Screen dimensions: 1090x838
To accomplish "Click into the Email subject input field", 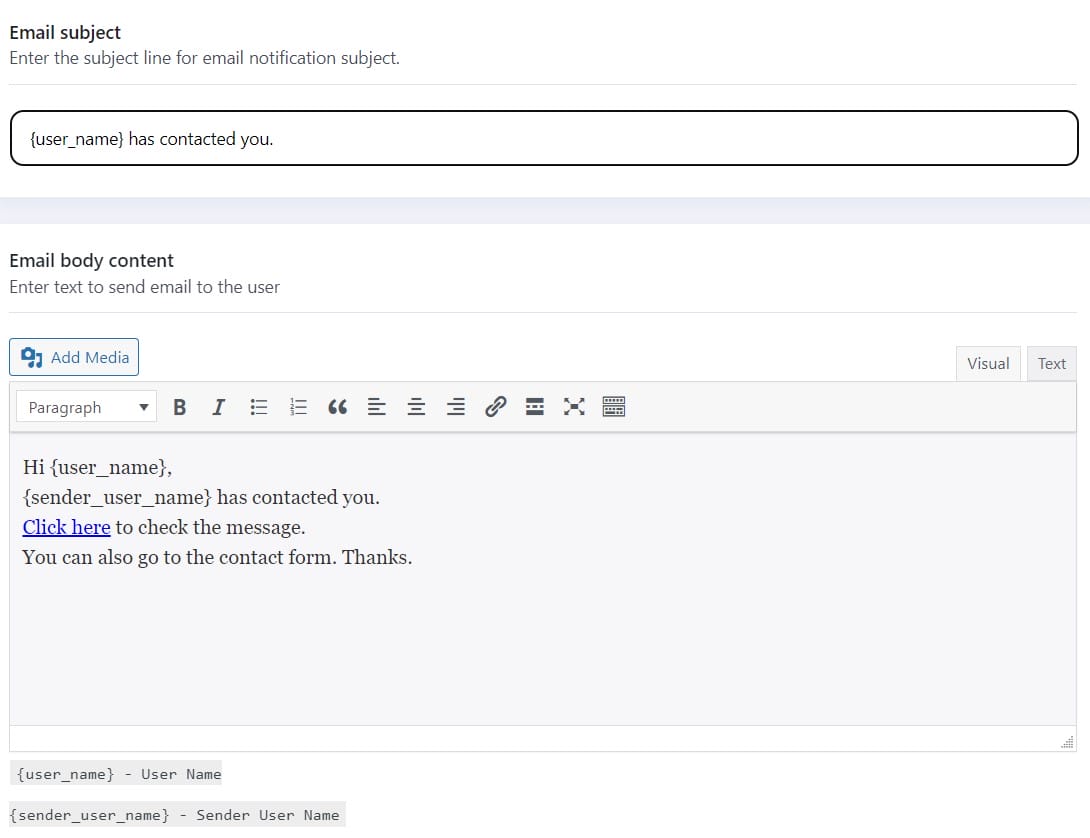I will click(x=544, y=139).
